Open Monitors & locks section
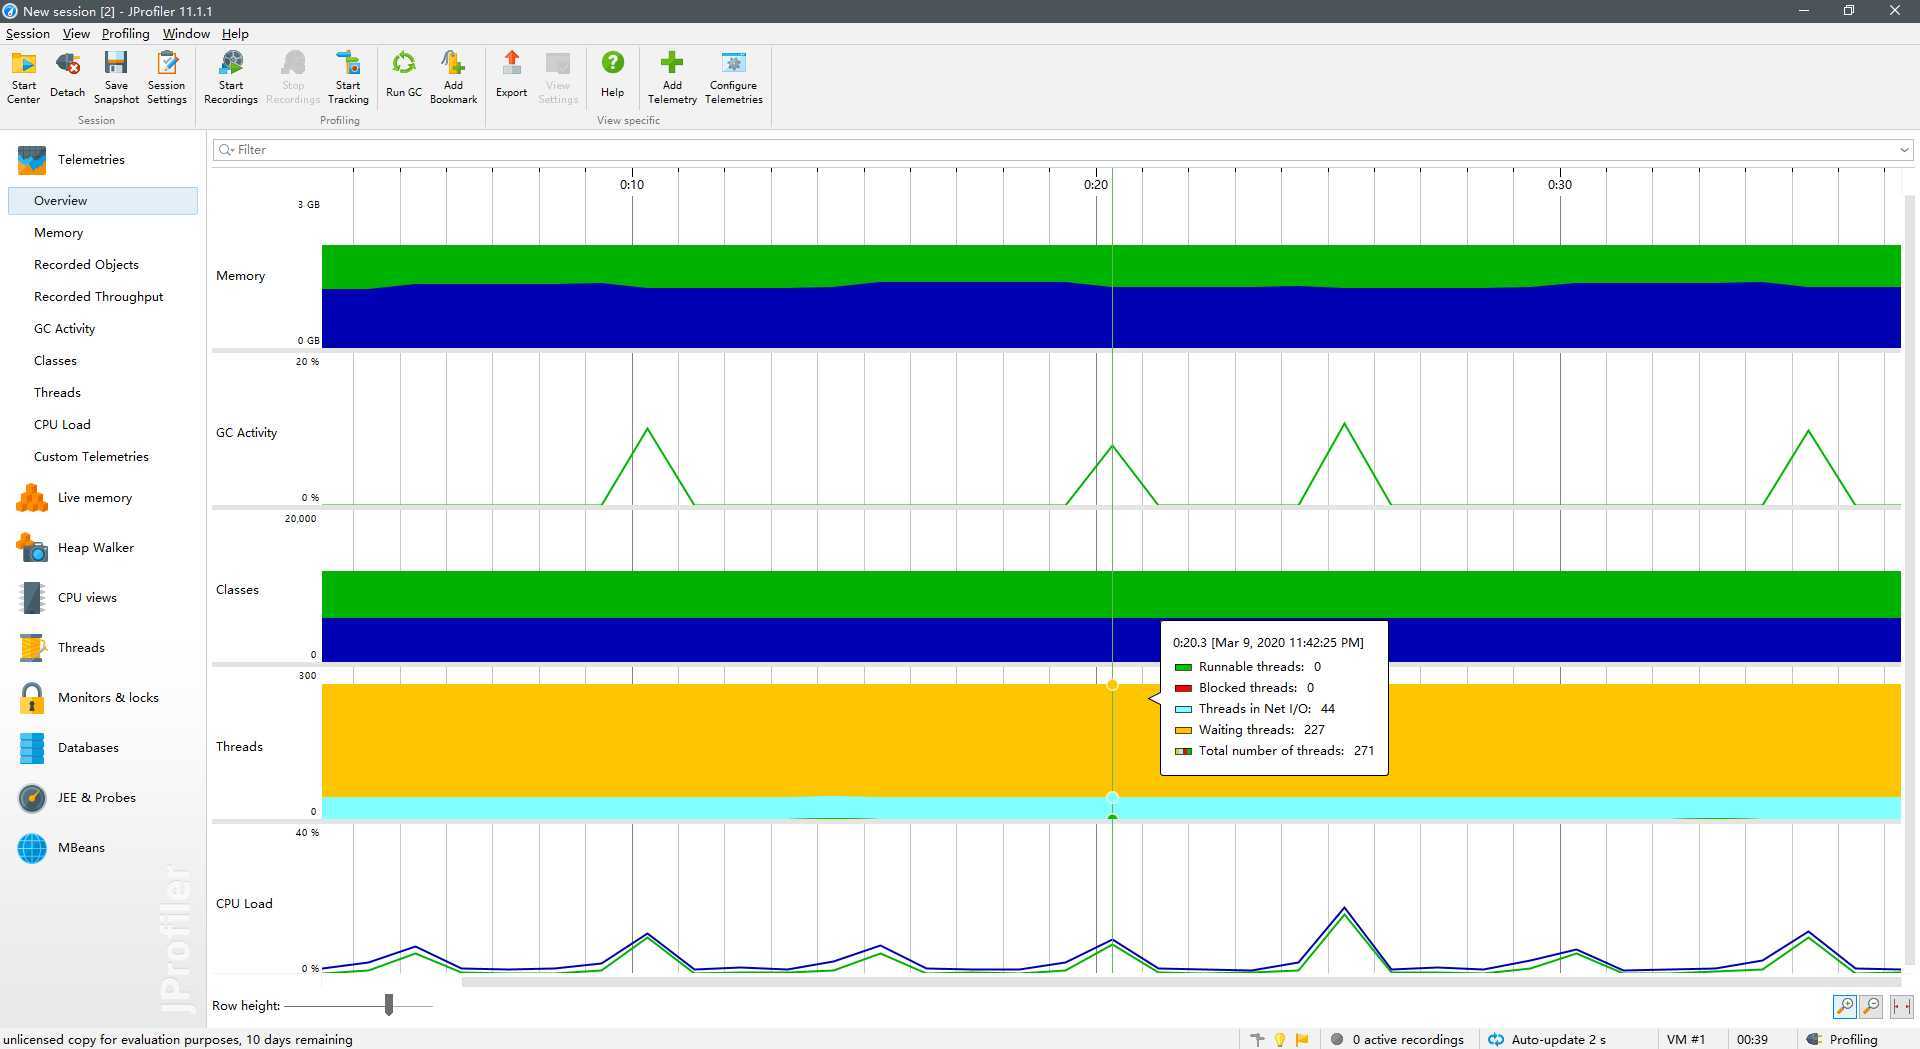Screen dimensions: 1920x1049 pyautogui.click(x=108, y=697)
